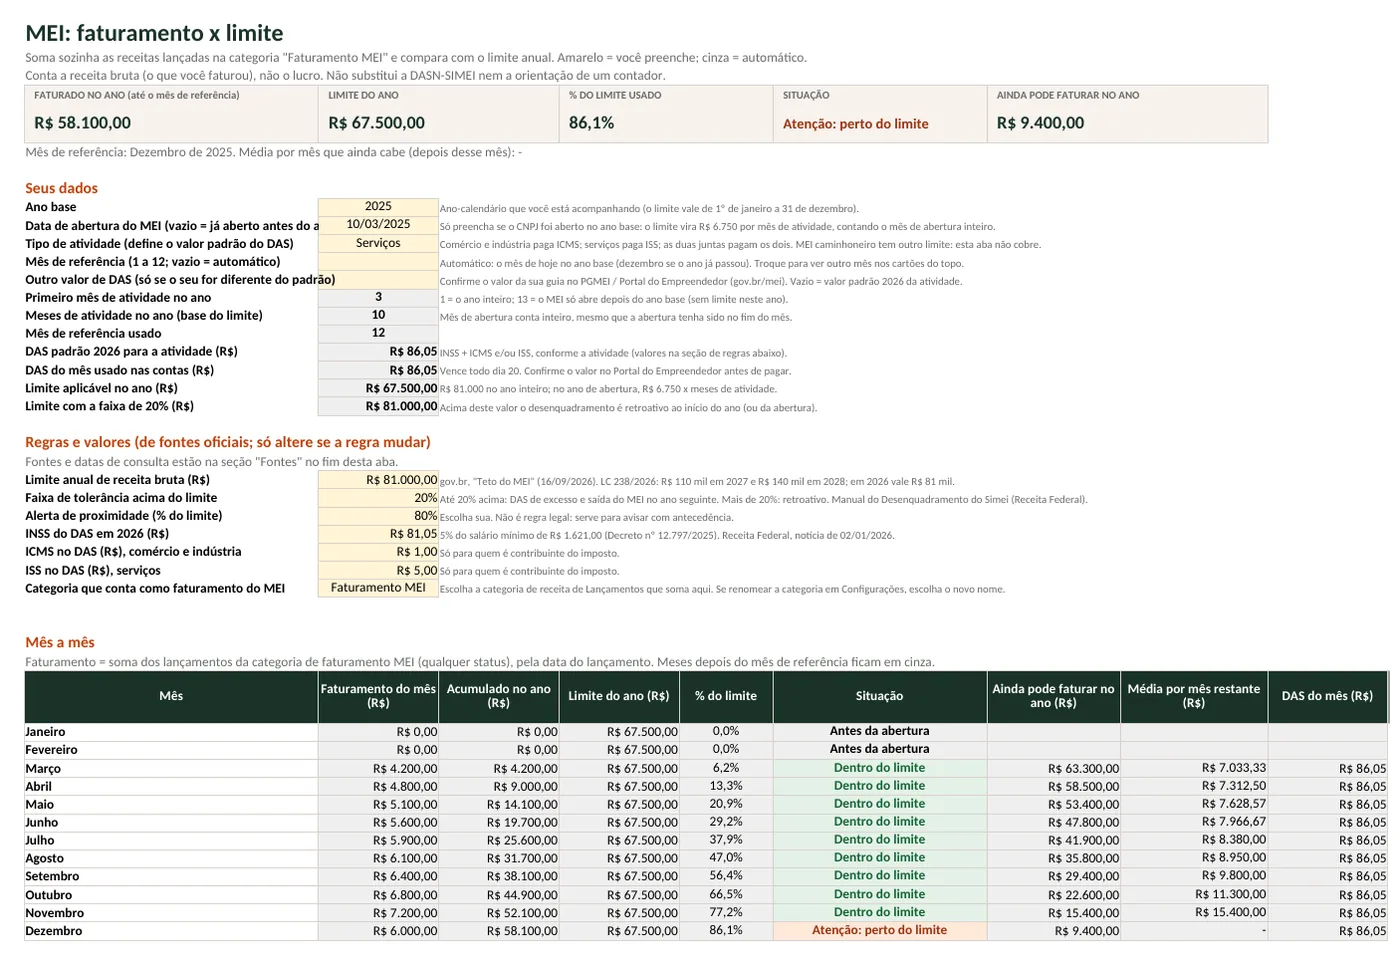Open the Tipo de atividade cell with Serviços
Viewport: 1400px width, 965px height.
click(x=378, y=243)
